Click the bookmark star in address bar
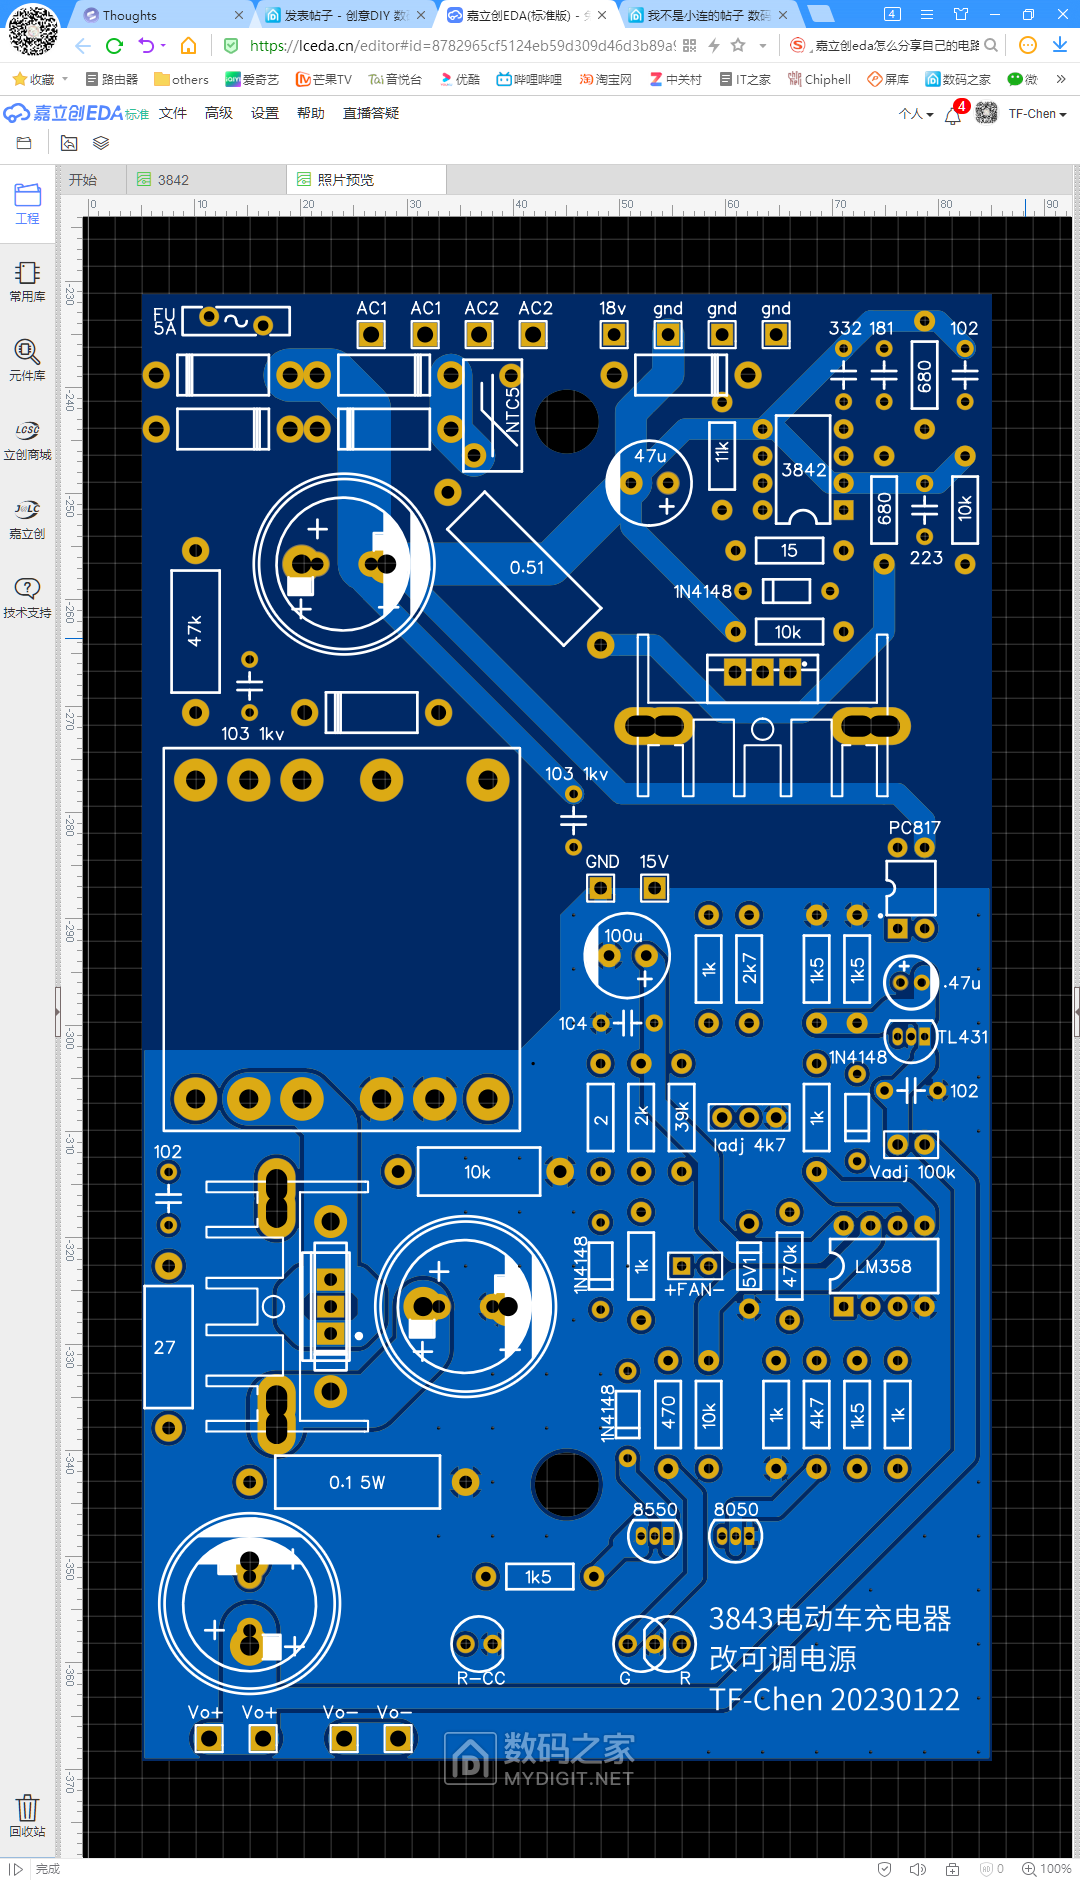1080x1880 pixels. click(738, 45)
